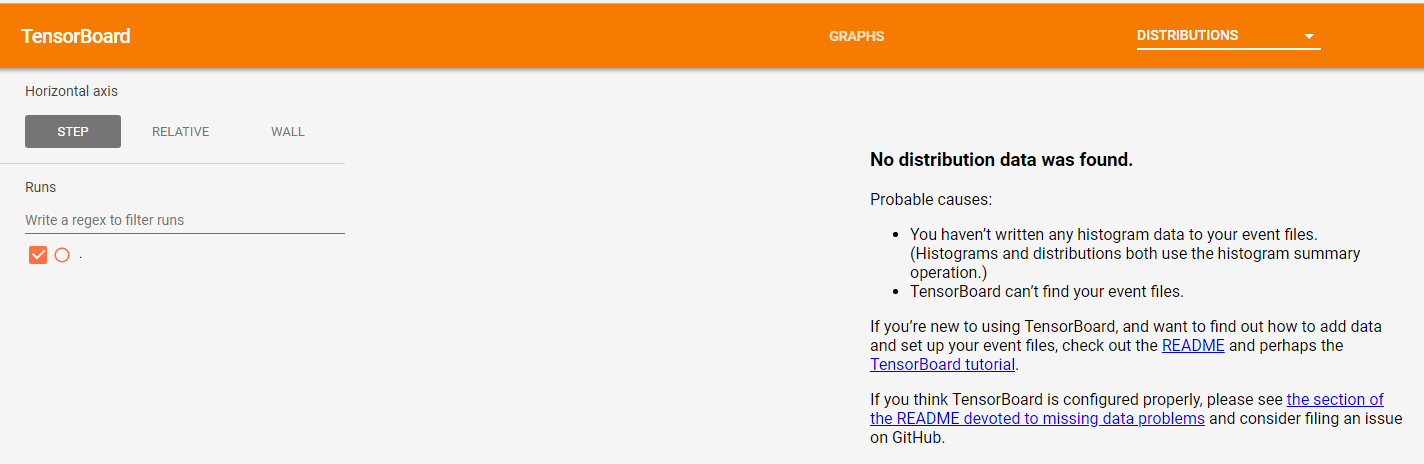Click the 'Runs' section label
The width and height of the screenshot is (1424, 464).
(40, 187)
